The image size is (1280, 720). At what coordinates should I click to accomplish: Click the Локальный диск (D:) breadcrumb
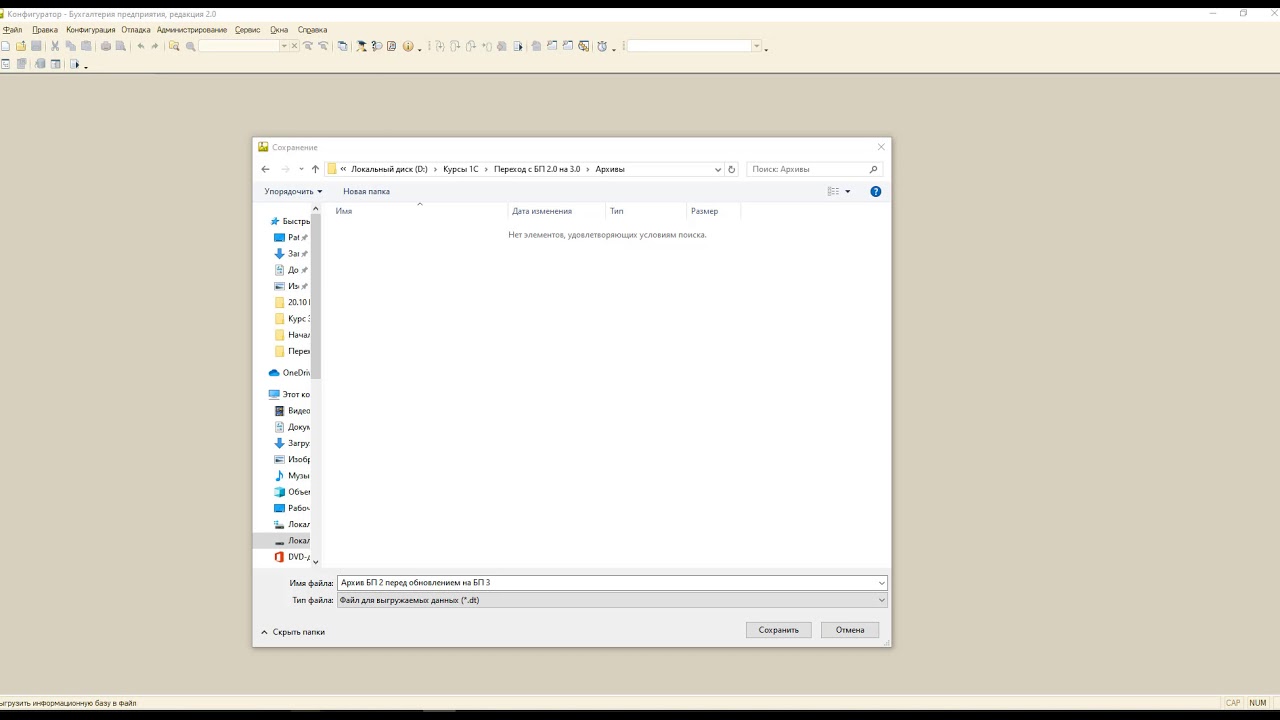[x=389, y=169]
